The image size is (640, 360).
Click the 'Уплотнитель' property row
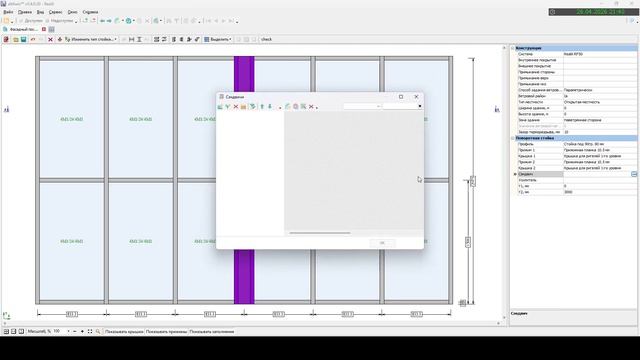coord(576,180)
